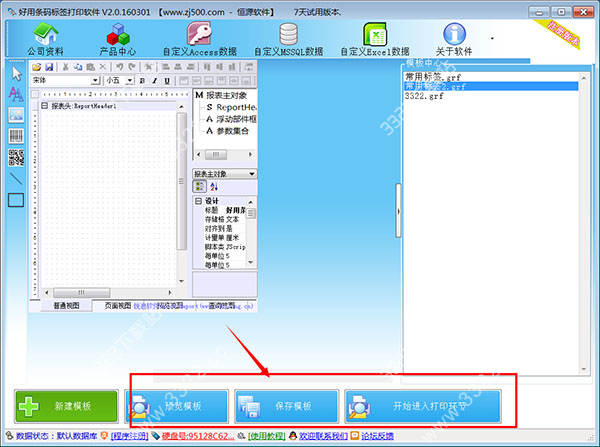Select the text label tool

pyautogui.click(x=16, y=94)
